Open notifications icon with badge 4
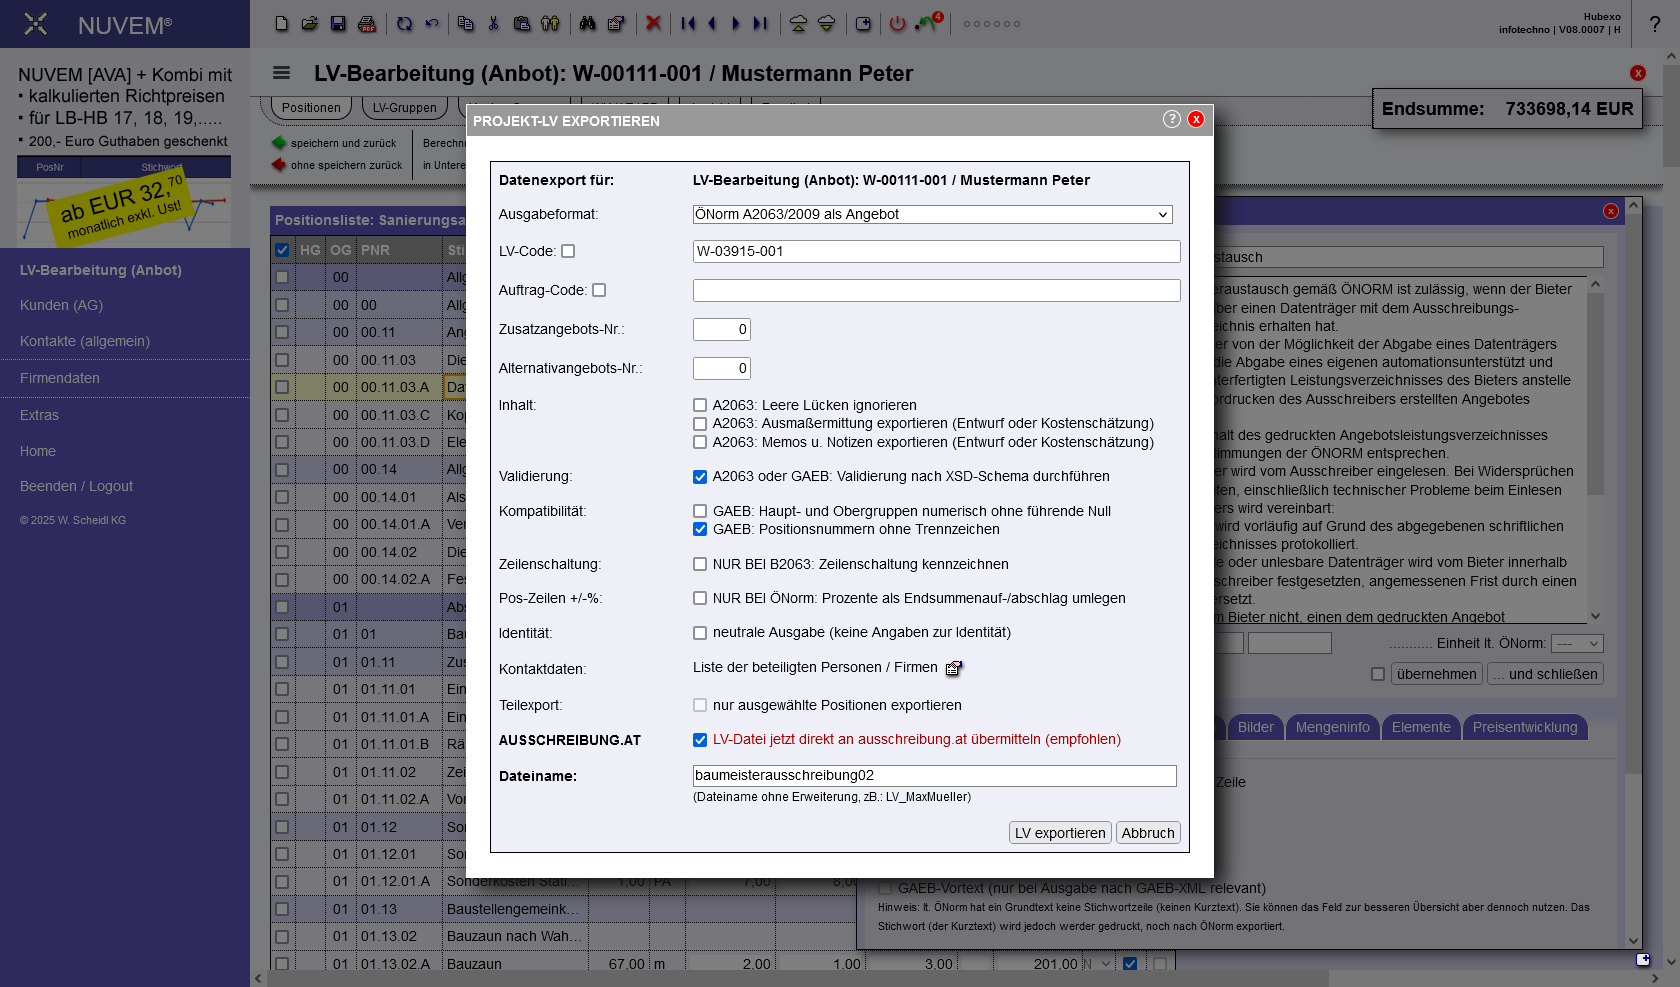The image size is (1680, 987). point(928,22)
